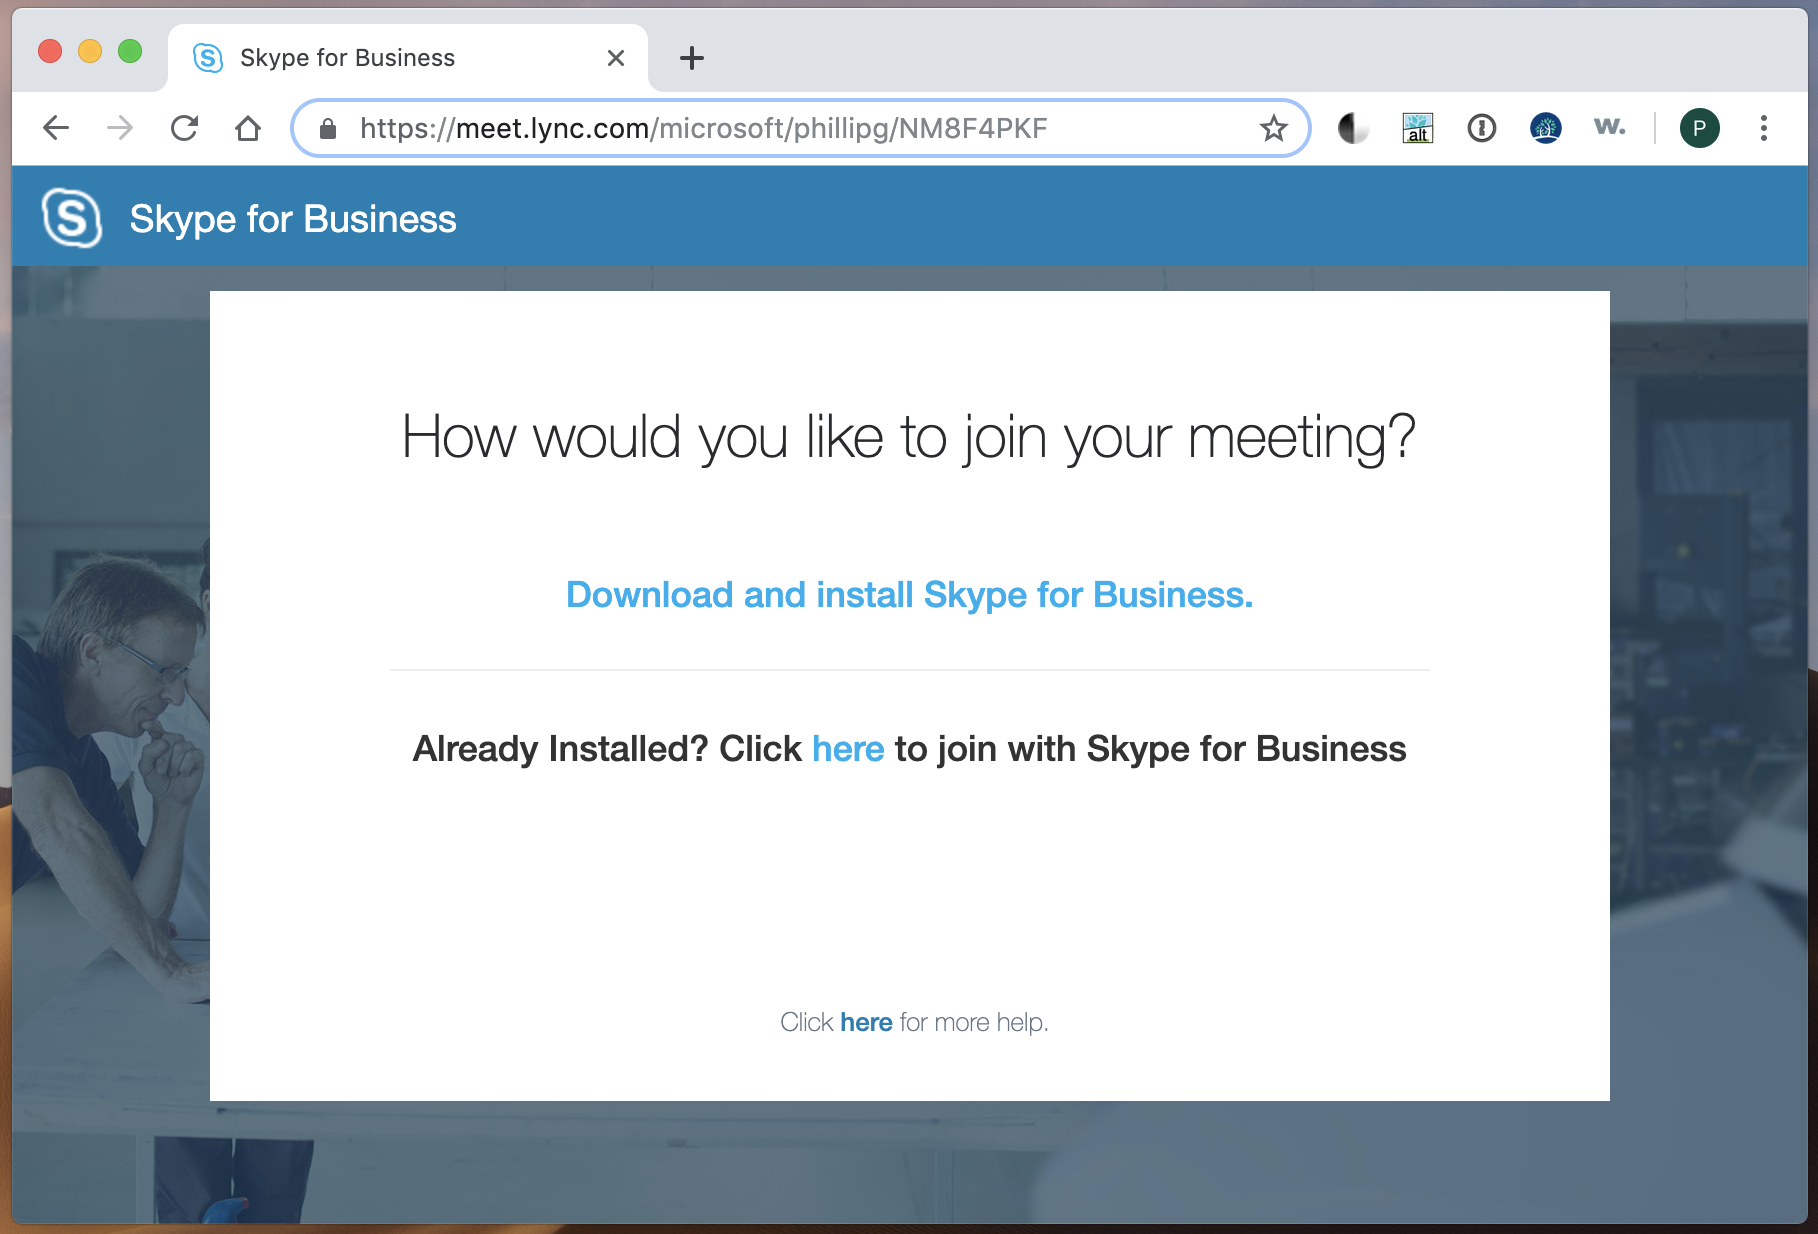Minimize the window with the yellow button
Image resolution: width=1818 pixels, height=1234 pixels.
coord(90,51)
